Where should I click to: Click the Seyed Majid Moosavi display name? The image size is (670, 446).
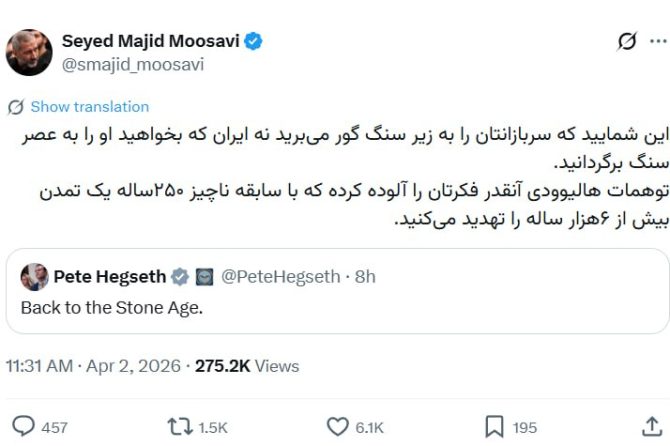pos(151,41)
